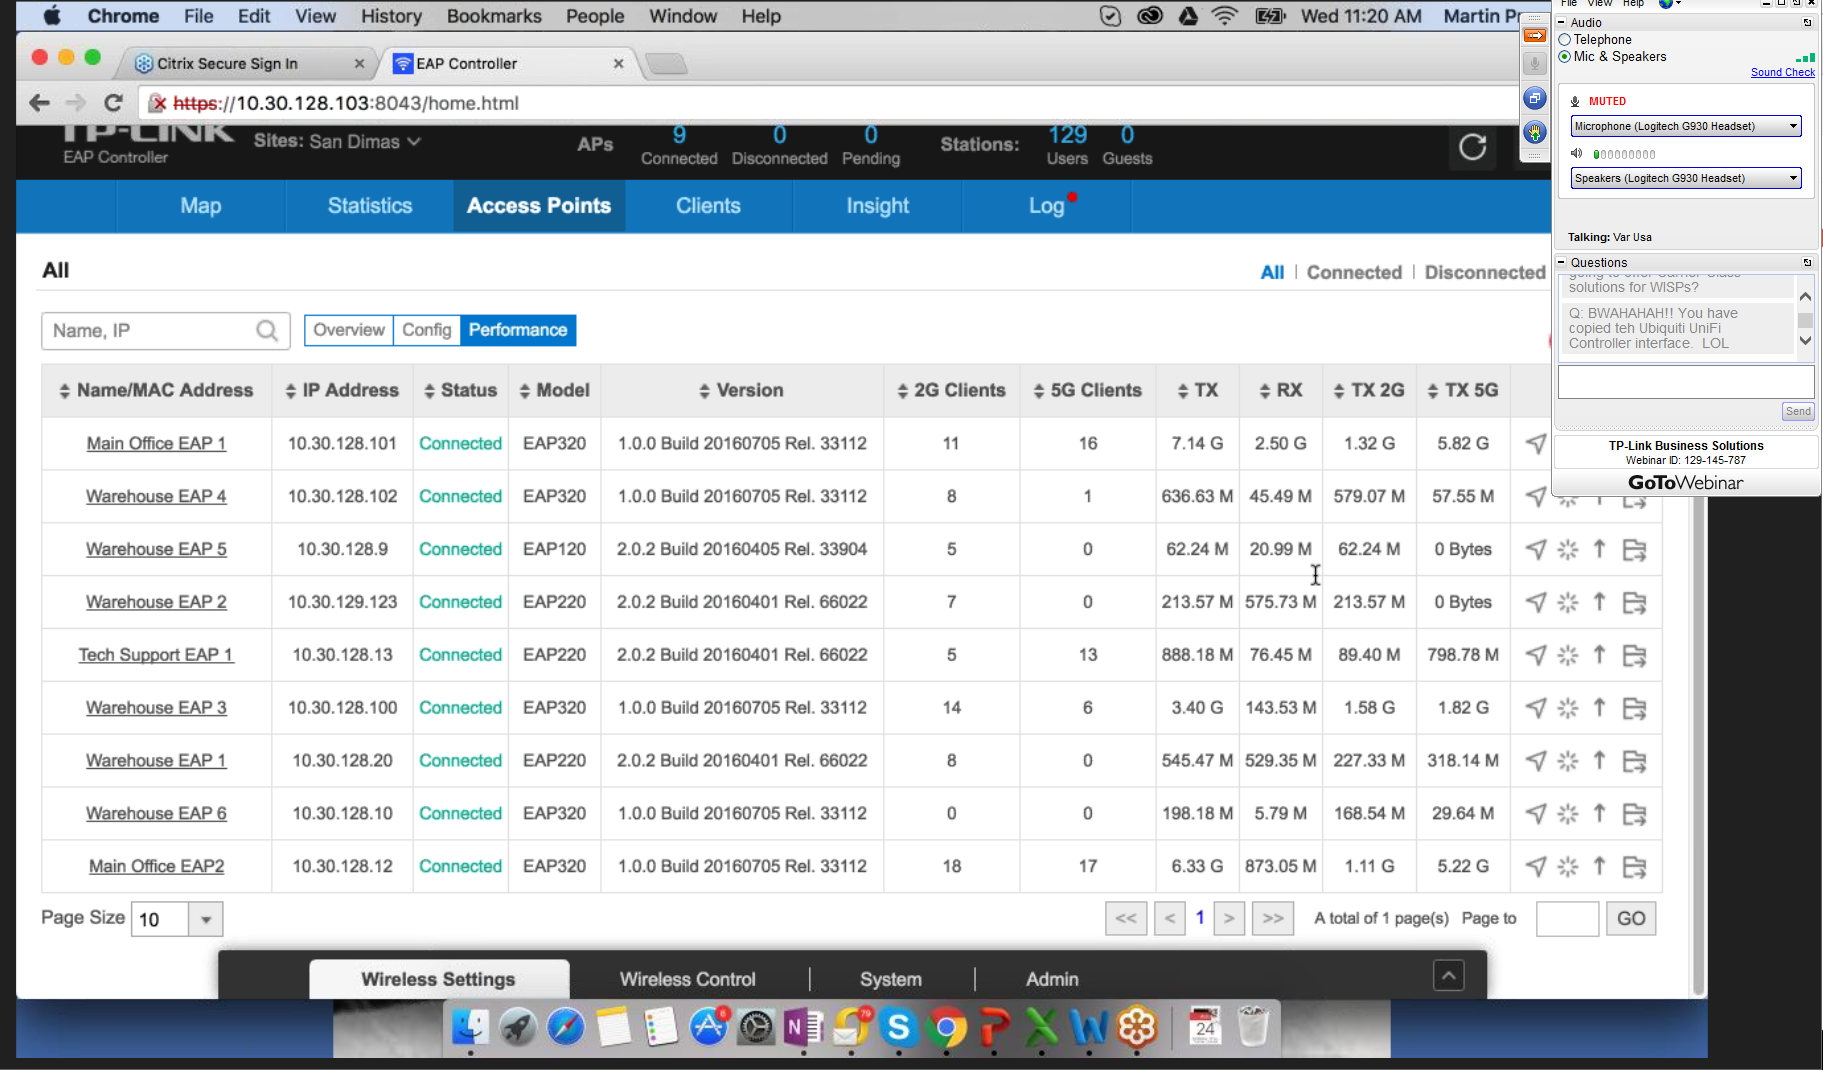1823x1070 pixels.
Task: Click the search magnifier in Name, IP box
Action: click(x=266, y=331)
